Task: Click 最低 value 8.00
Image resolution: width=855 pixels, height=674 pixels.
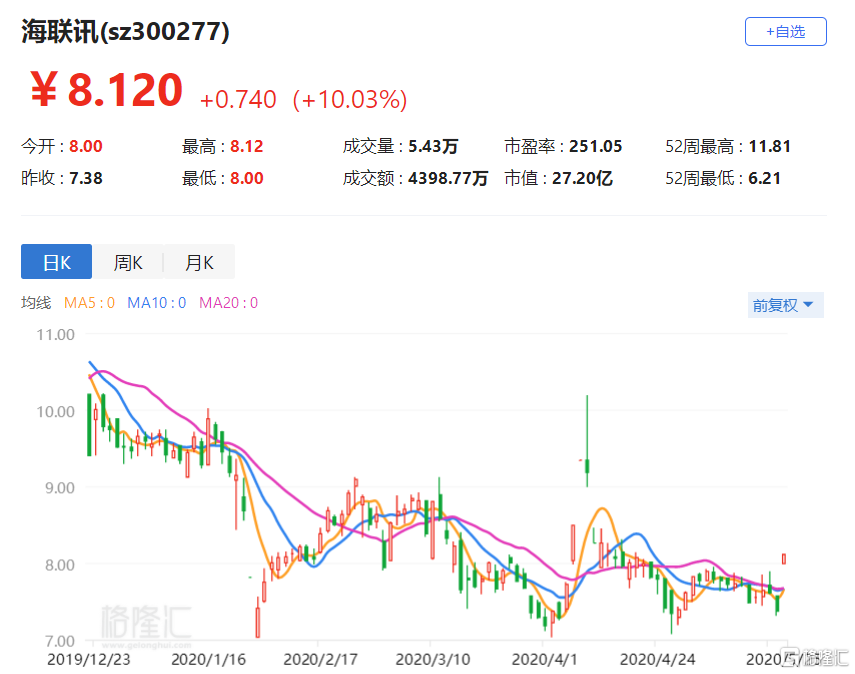Action: 246,178
